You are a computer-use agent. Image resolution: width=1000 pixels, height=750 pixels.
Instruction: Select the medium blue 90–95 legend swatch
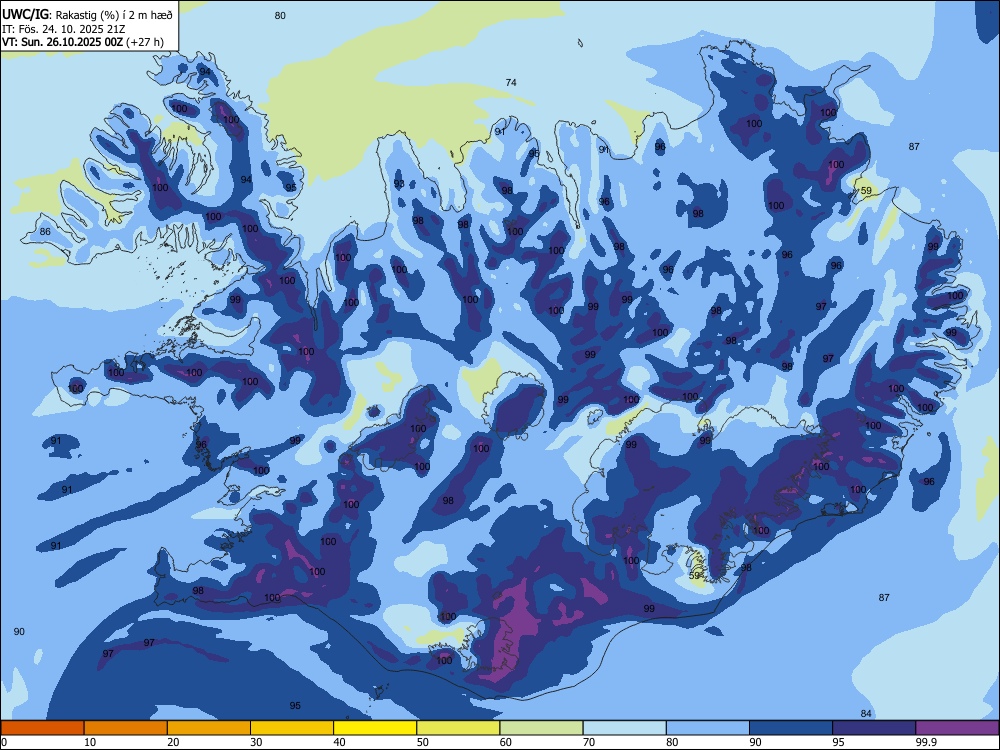pyautogui.click(x=791, y=728)
